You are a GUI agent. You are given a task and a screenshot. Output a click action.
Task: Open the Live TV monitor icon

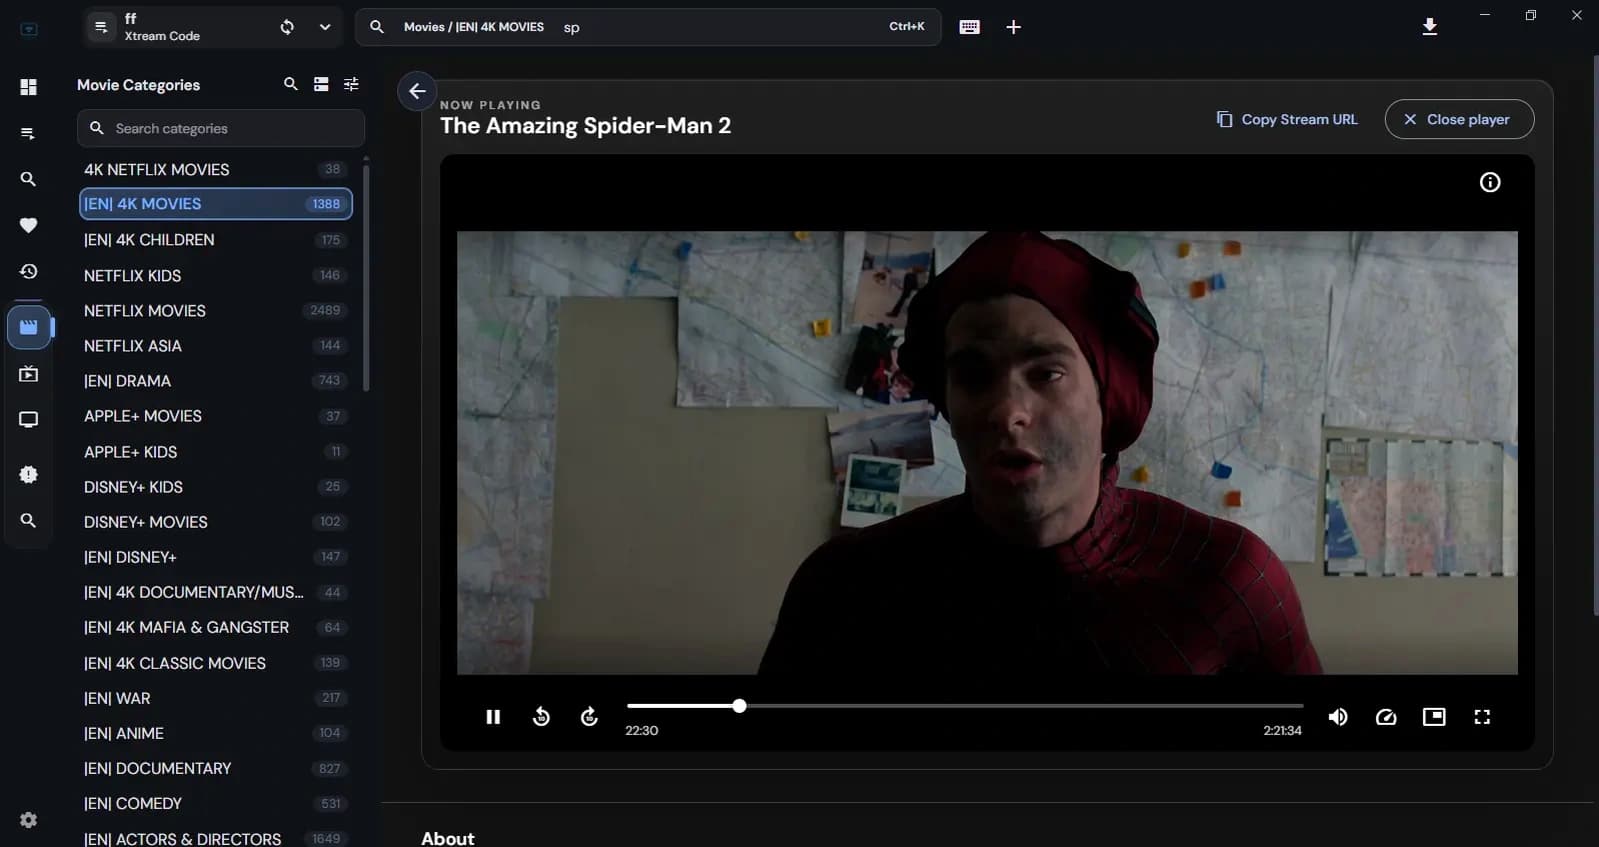click(x=28, y=420)
